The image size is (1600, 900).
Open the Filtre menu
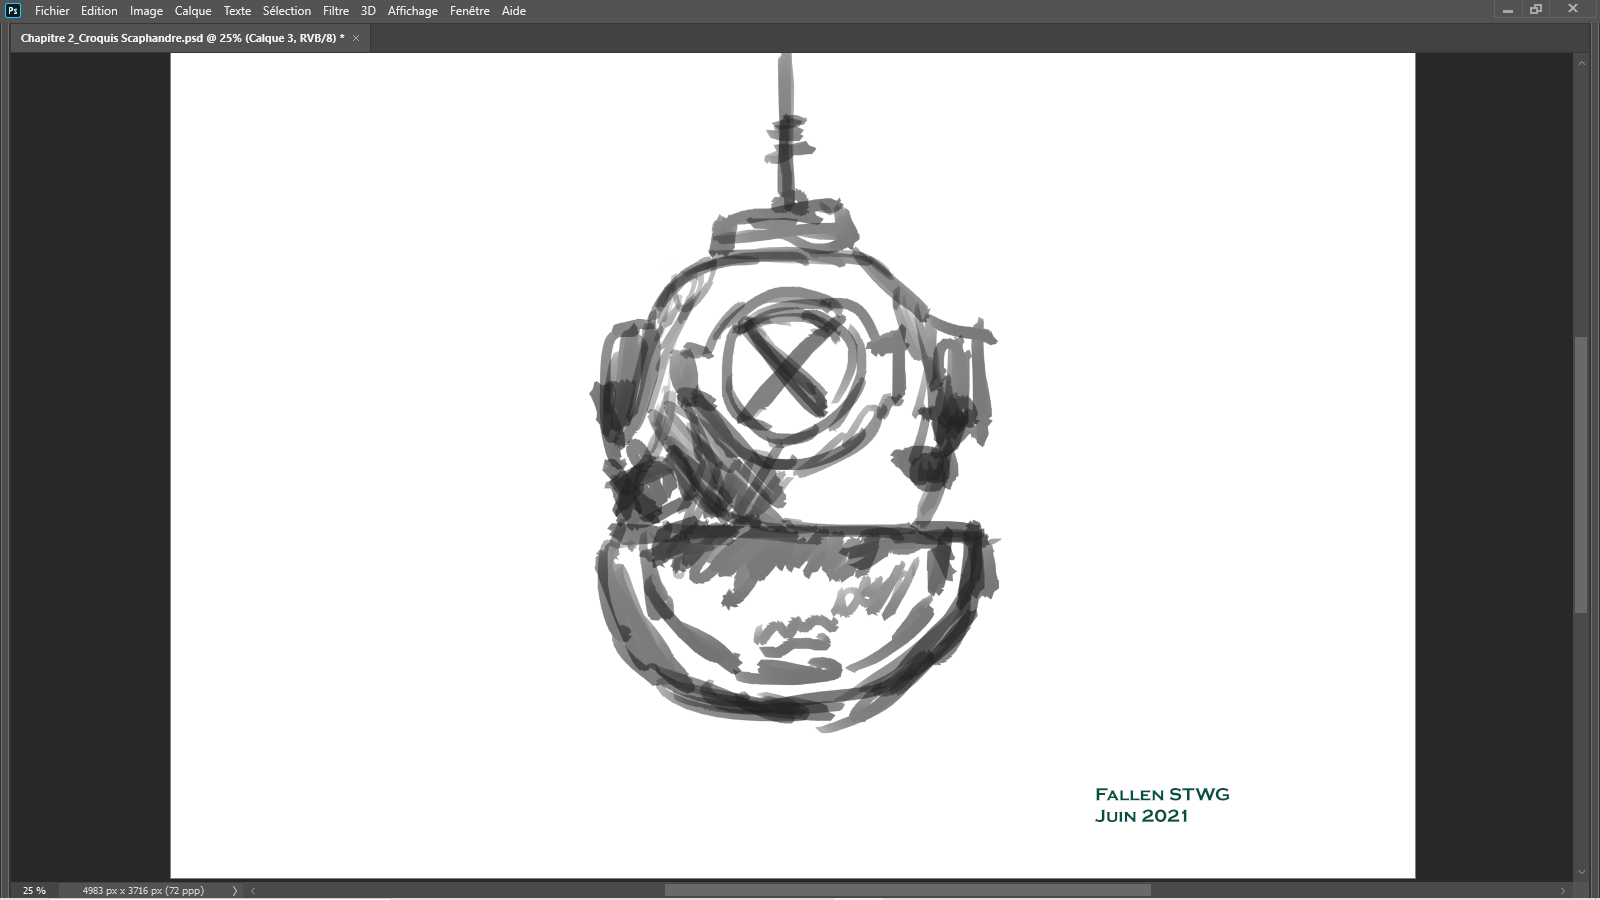tap(335, 11)
